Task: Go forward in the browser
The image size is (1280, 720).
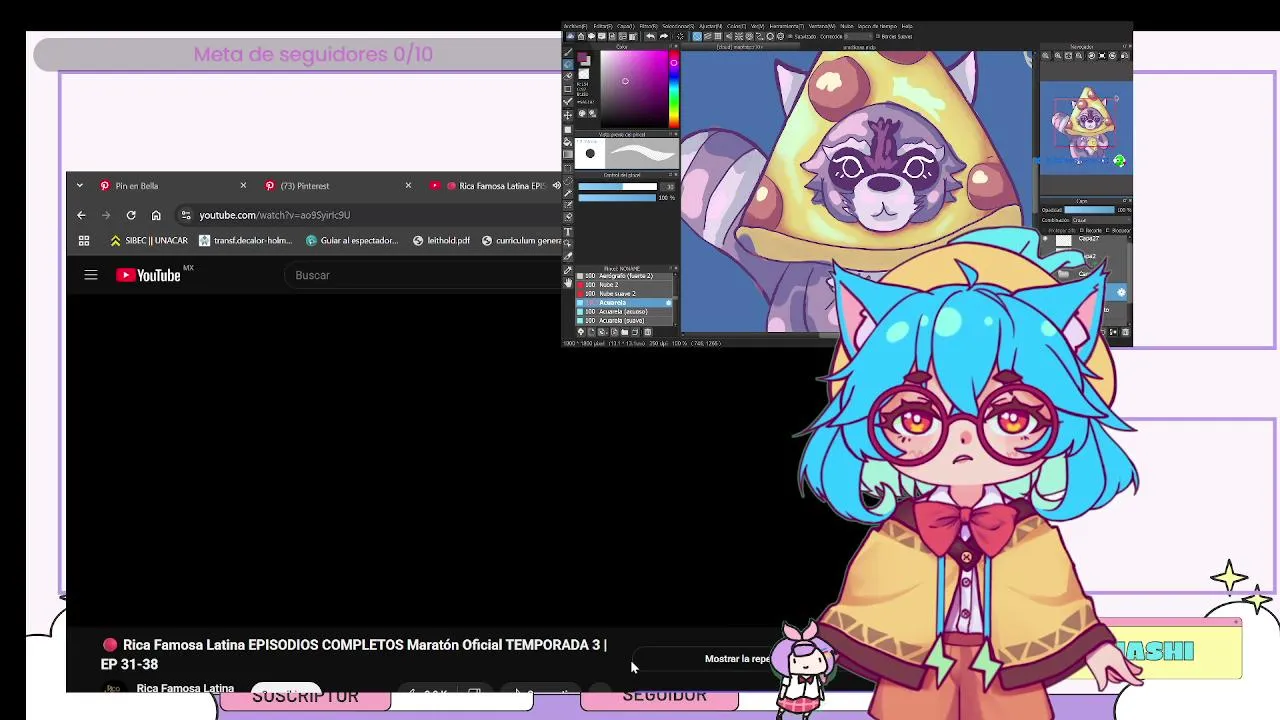Action: tap(106, 215)
